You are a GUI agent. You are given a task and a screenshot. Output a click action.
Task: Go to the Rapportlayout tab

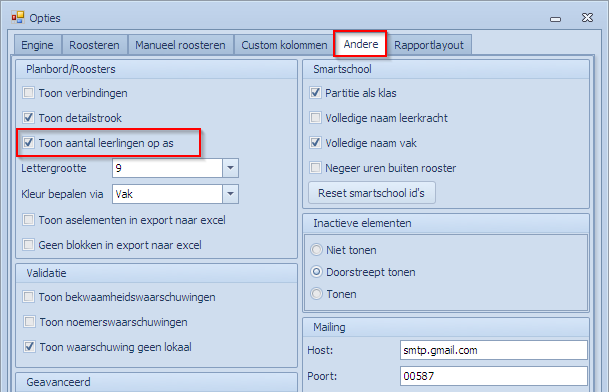click(429, 45)
